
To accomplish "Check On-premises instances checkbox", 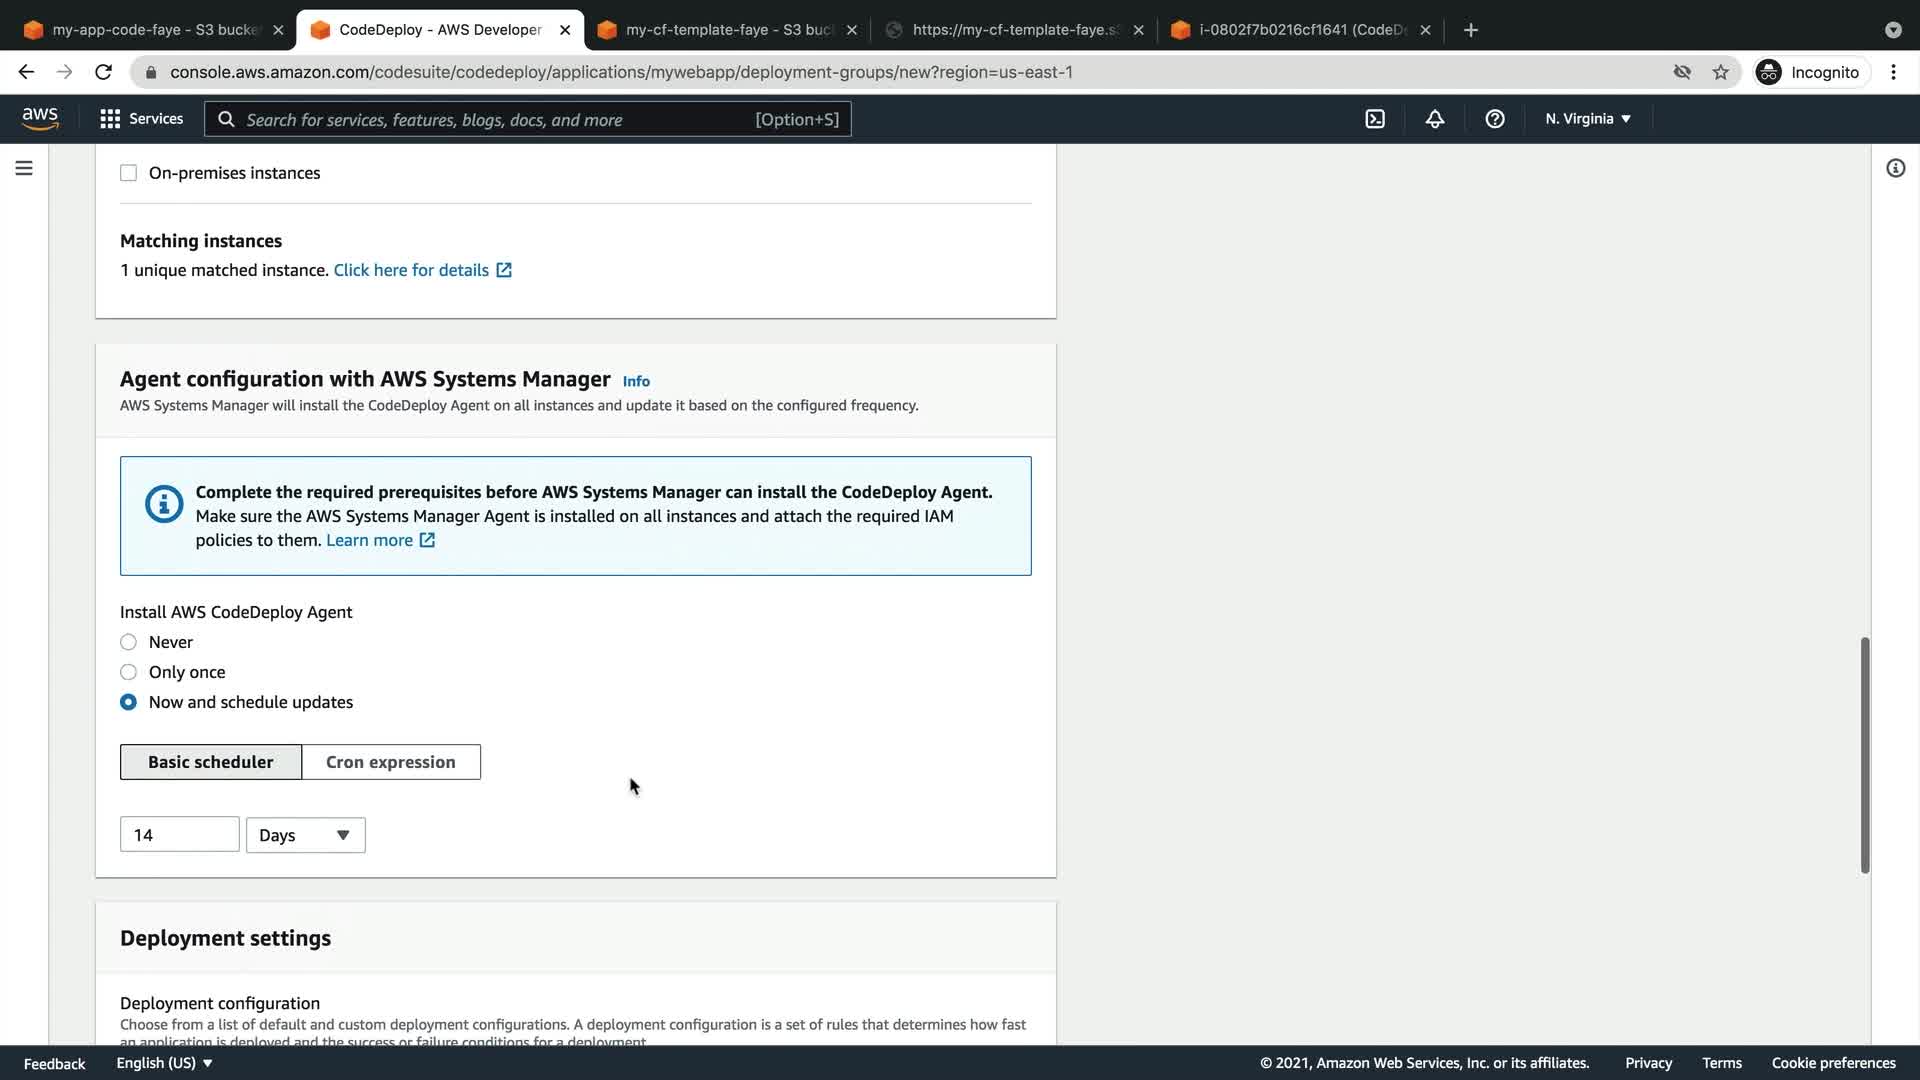I will pos(129,173).
